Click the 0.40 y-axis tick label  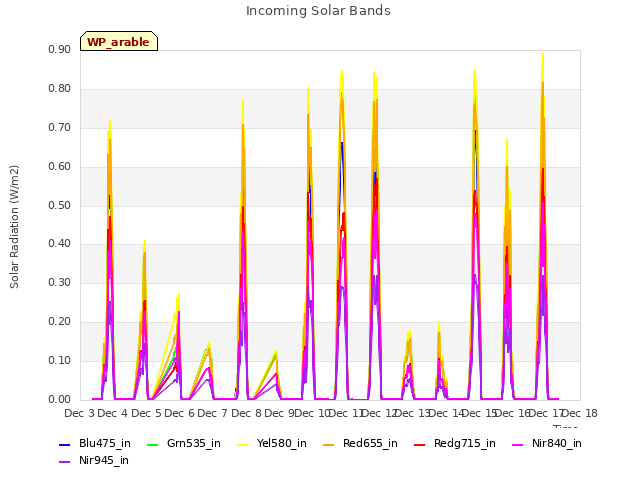coord(60,244)
